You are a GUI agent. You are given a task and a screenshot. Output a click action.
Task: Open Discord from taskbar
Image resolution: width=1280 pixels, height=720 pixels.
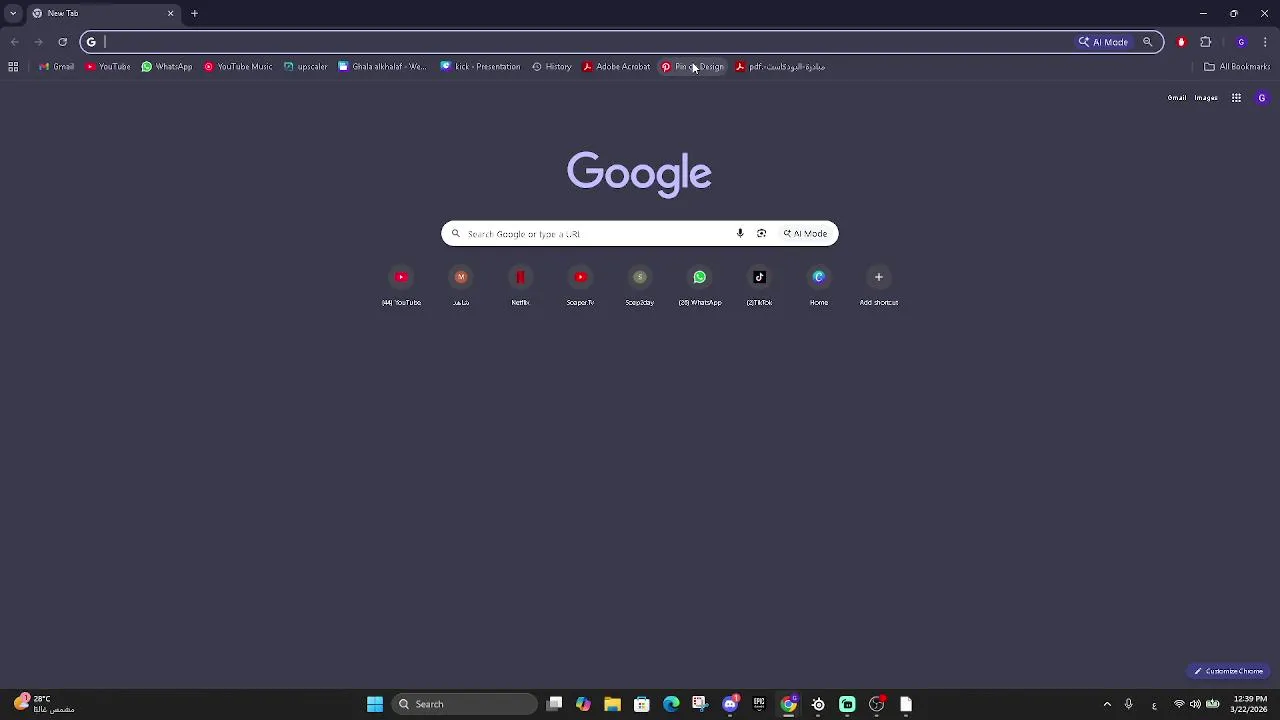coord(730,704)
